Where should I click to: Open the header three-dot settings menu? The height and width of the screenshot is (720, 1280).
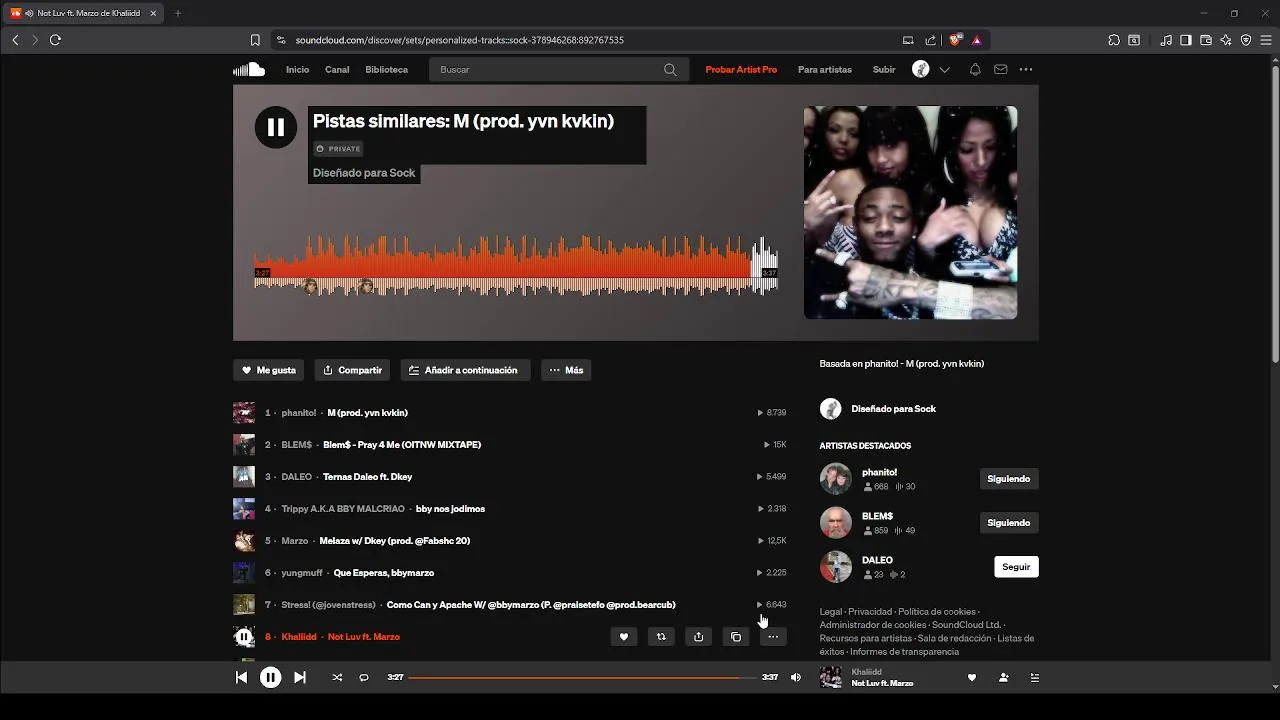coord(1026,70)
